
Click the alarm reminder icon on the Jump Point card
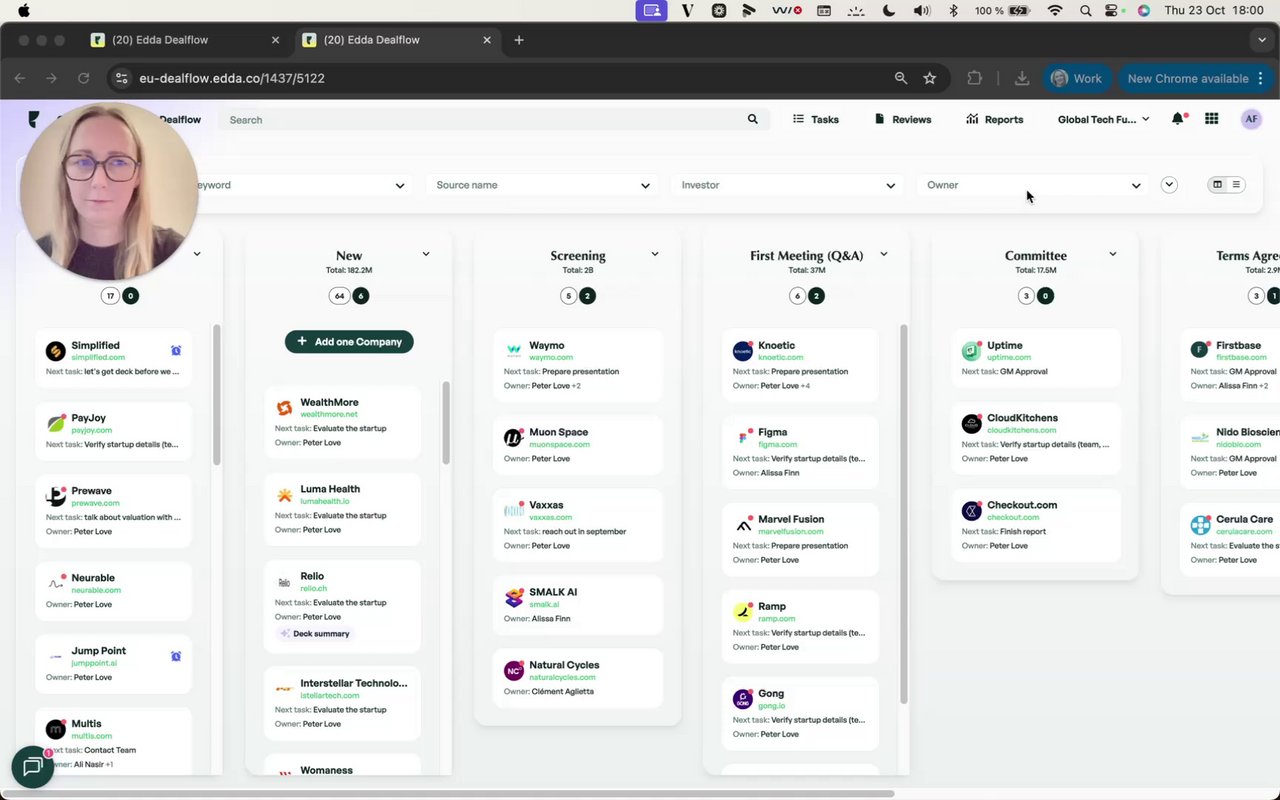(176, 656)
